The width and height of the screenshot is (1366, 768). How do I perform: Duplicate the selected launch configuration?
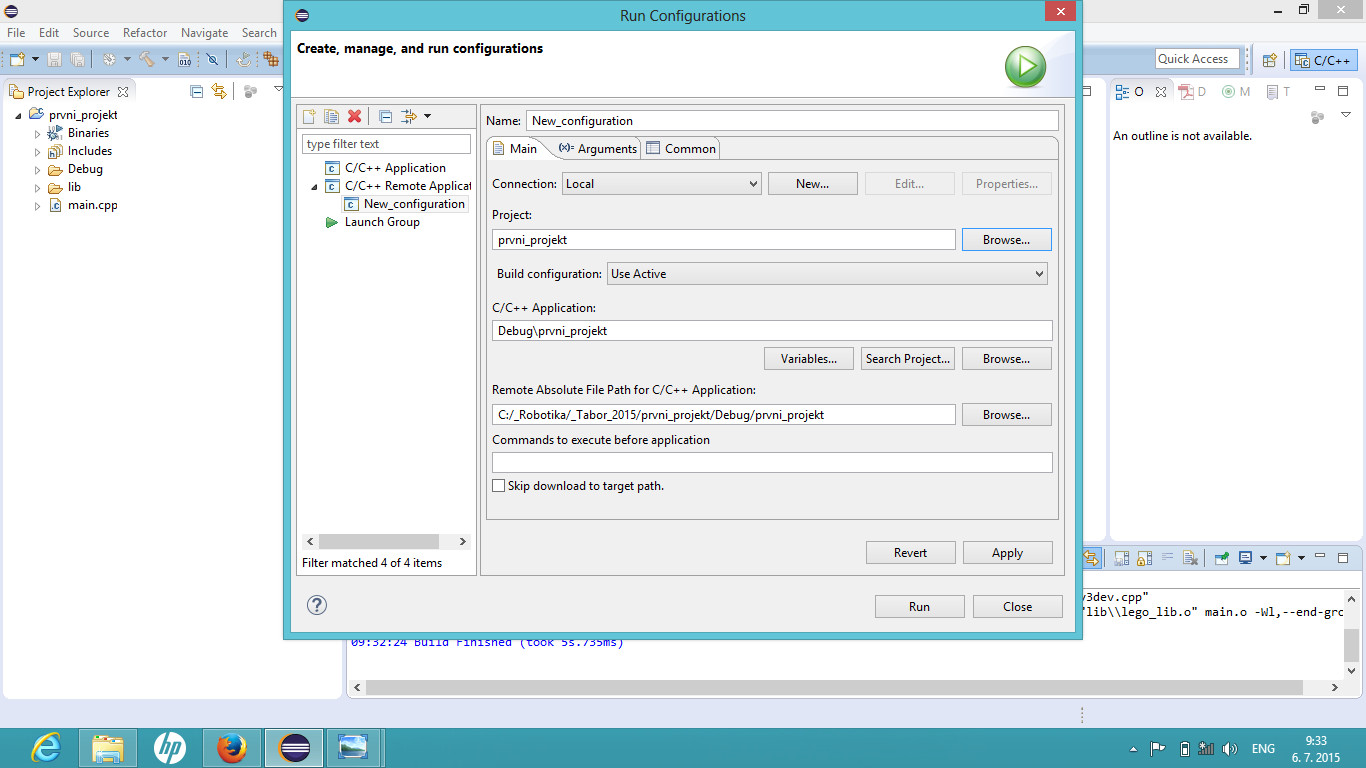tap(331, 117)
